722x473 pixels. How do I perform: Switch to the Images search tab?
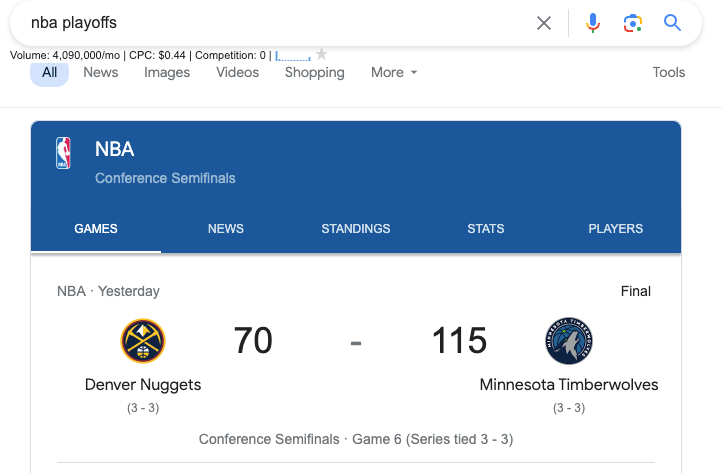pyautogui.click(x=167, y=72)
